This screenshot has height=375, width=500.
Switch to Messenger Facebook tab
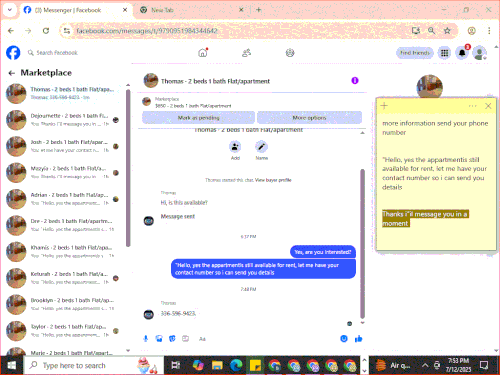pyautogui.click(x=75, y=10)
